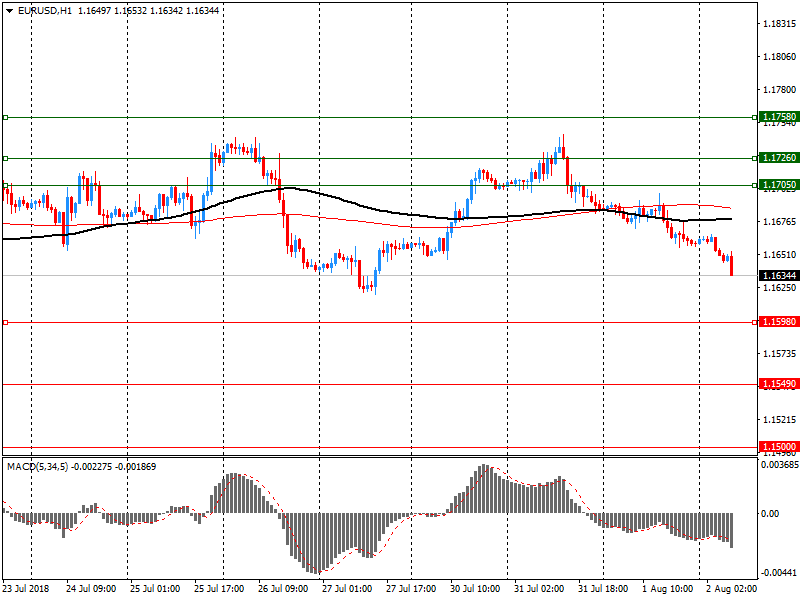Select the green 1.17580 price label

(778, 117)
